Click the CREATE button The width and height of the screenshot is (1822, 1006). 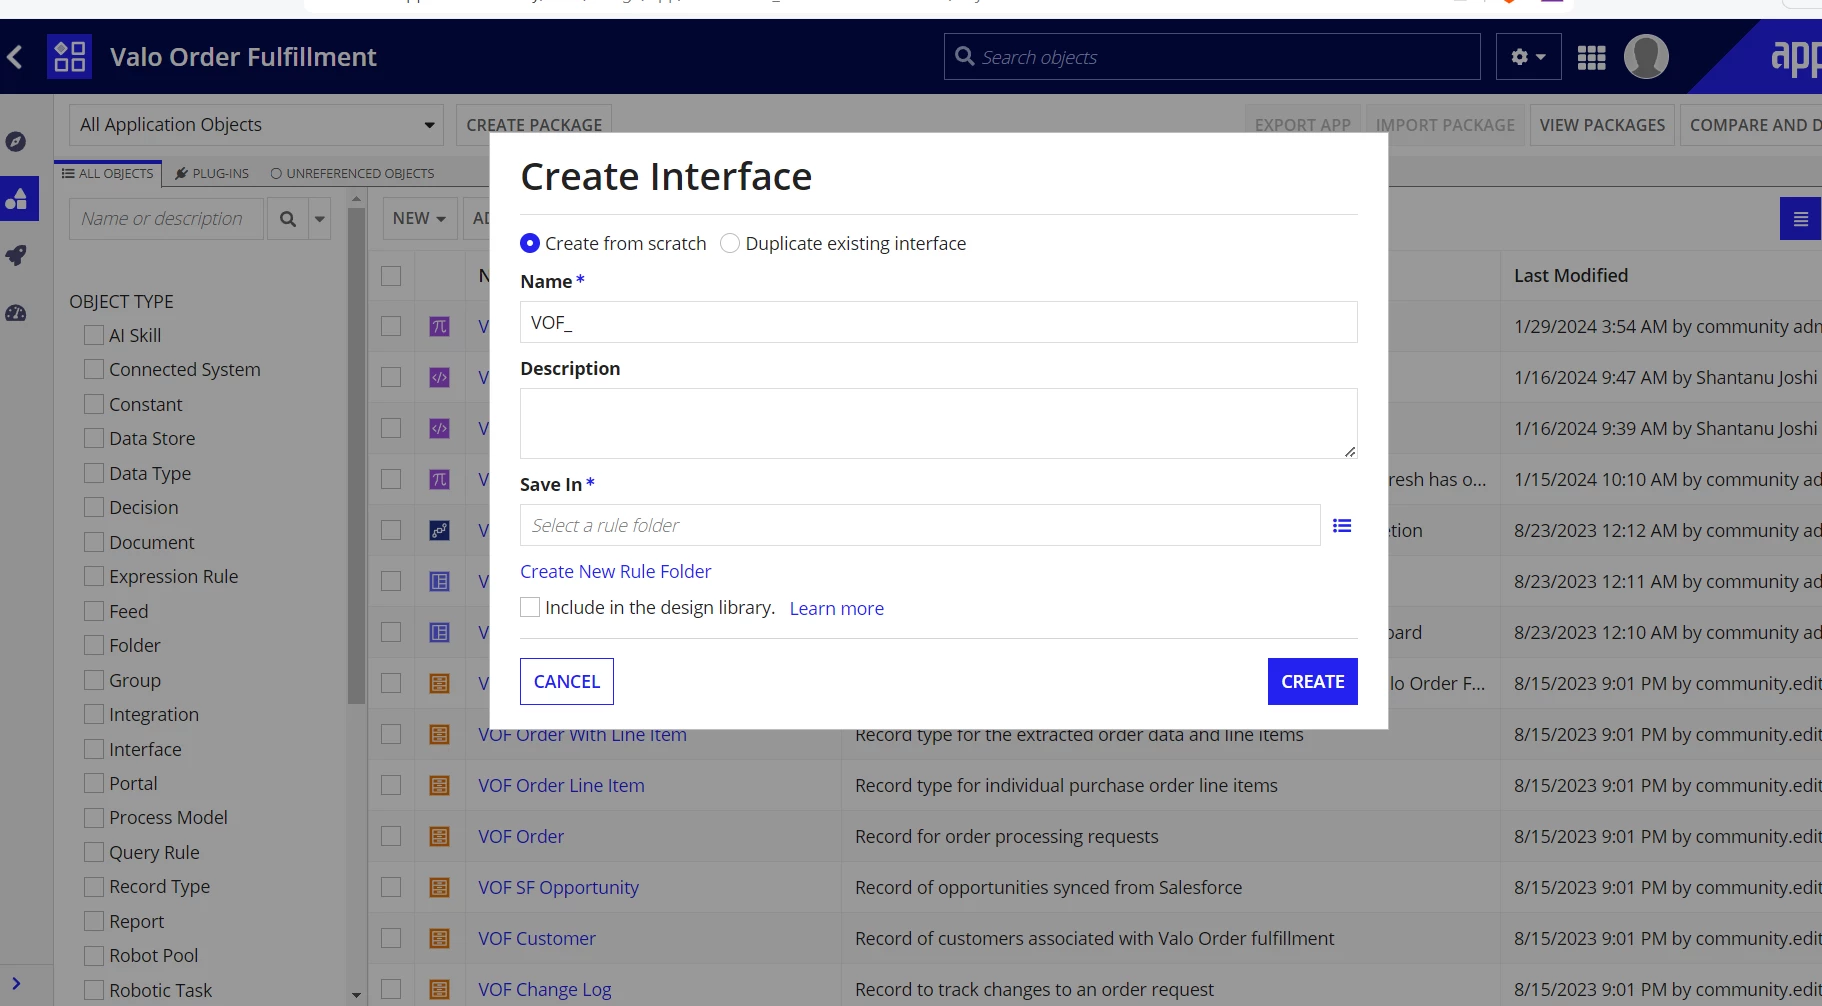point(1312,681)
